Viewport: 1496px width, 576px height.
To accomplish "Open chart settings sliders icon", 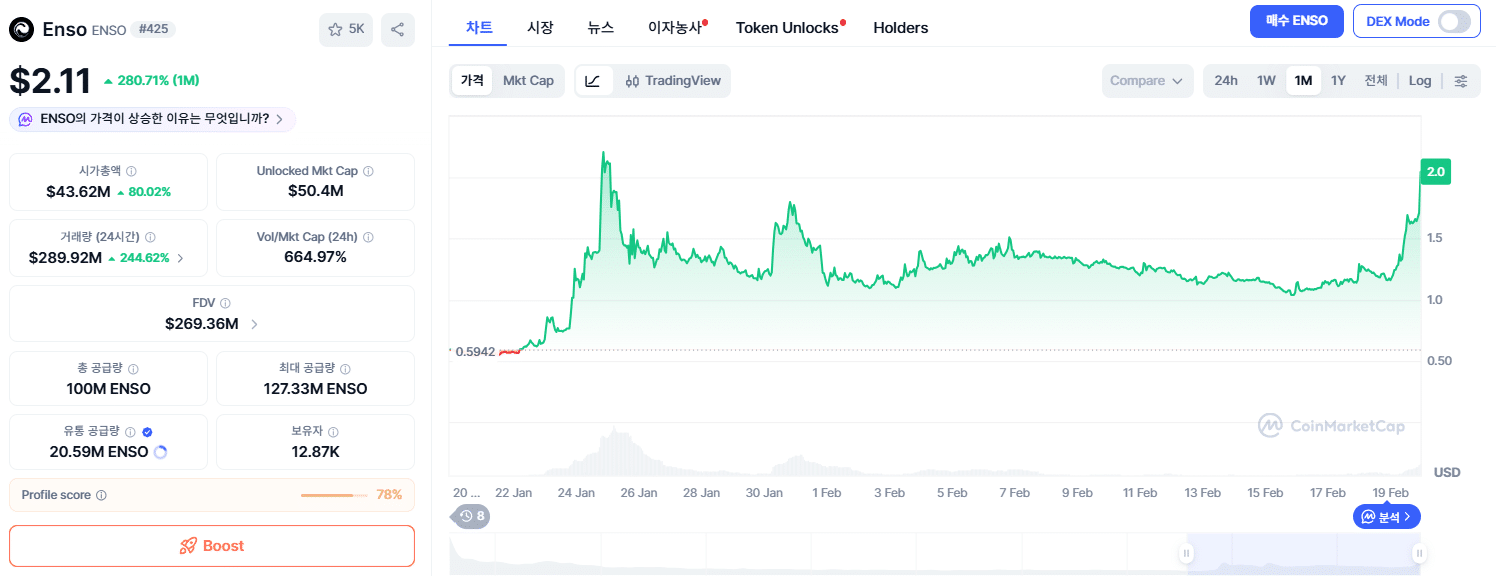I will click(1461, 81).
